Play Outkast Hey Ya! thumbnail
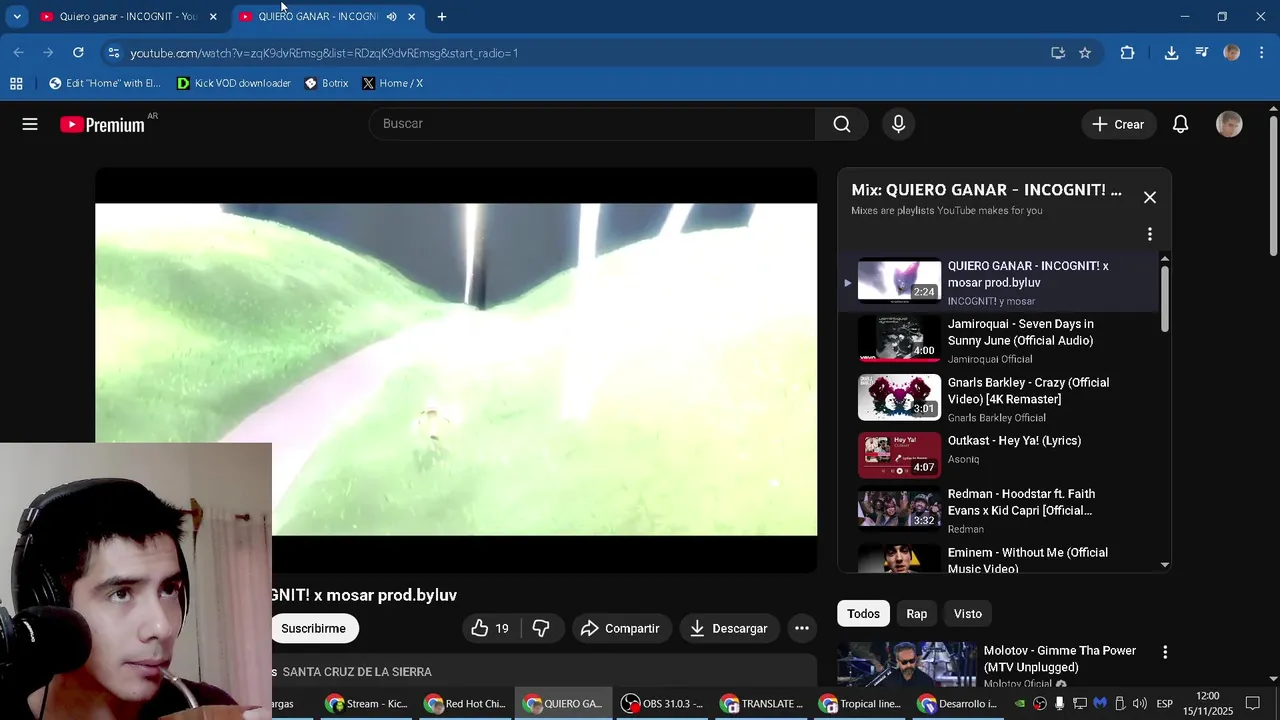Screen dimensions: 1280x720 pyautogui.click(x=899, y=455)
